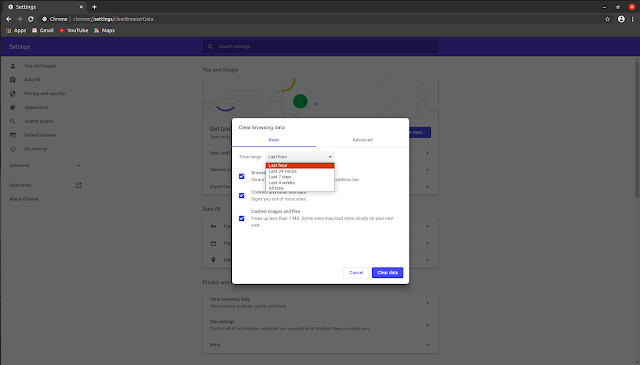This screenshot has width=640, height=365.
Task: Click the Search settings input field
Action: (320, 47)
